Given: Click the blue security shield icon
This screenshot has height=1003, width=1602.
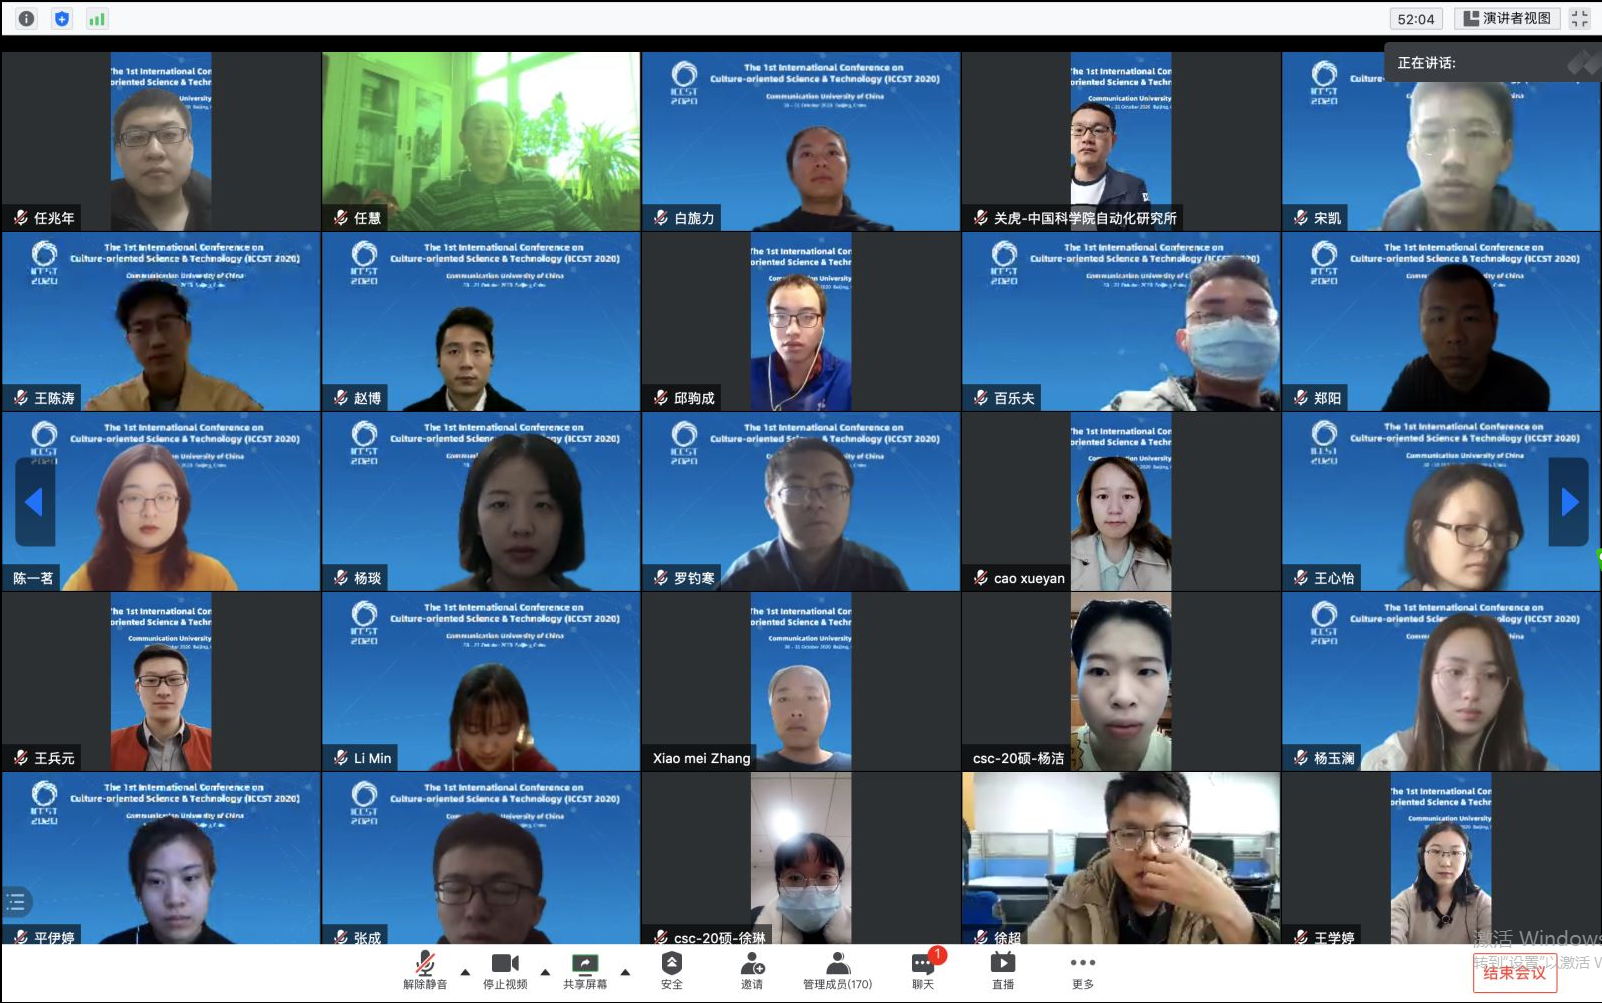Looking at the screenshot, I should (62, 18).
